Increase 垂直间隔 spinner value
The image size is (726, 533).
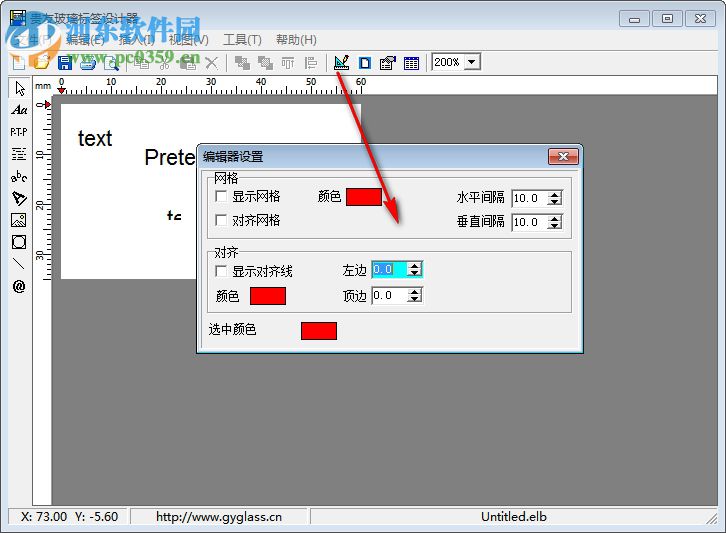pos(554,219)
